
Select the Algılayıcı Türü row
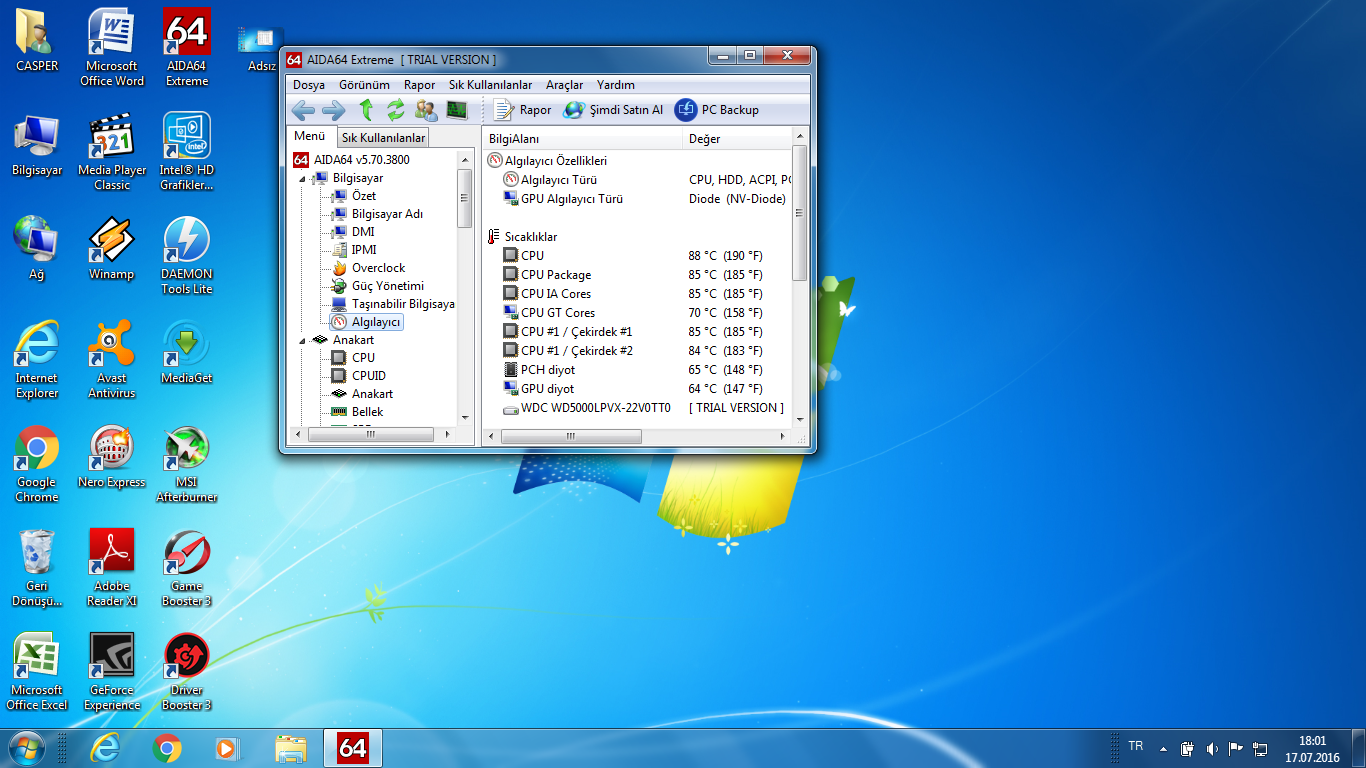point(638,180)
